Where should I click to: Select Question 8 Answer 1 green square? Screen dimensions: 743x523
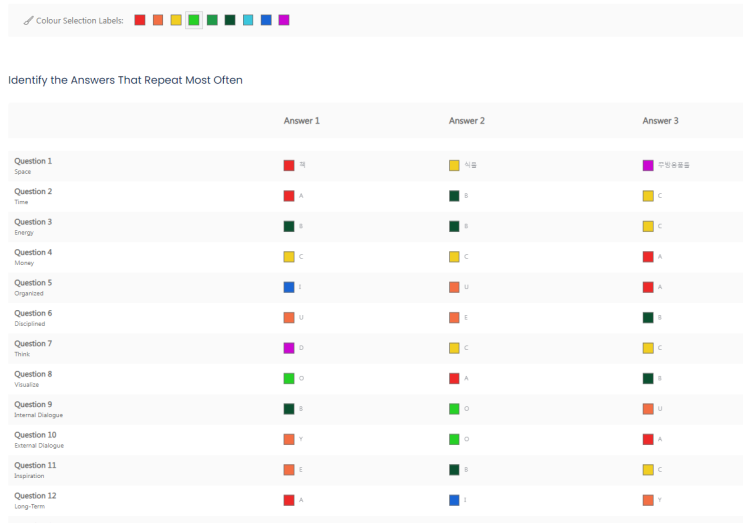pyautogui.click(x=289, y=378)
